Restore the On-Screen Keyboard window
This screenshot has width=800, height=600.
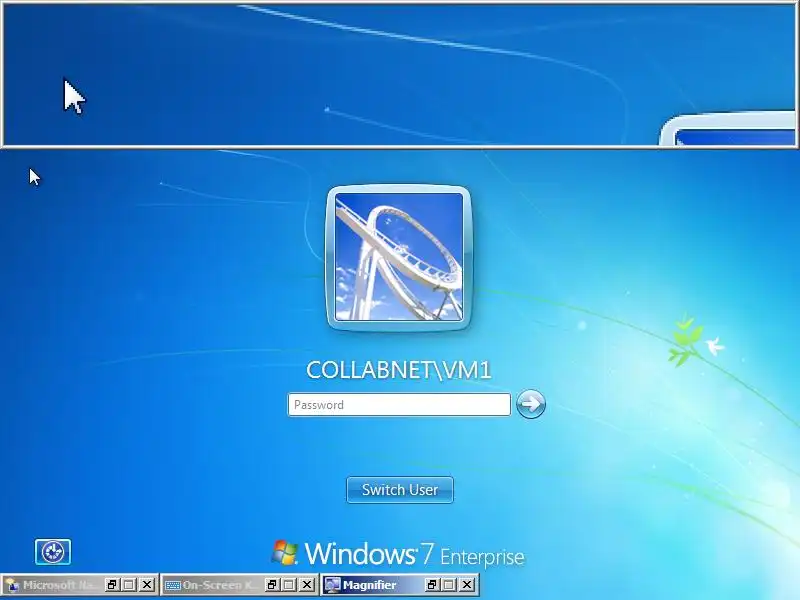coord(272,585)
